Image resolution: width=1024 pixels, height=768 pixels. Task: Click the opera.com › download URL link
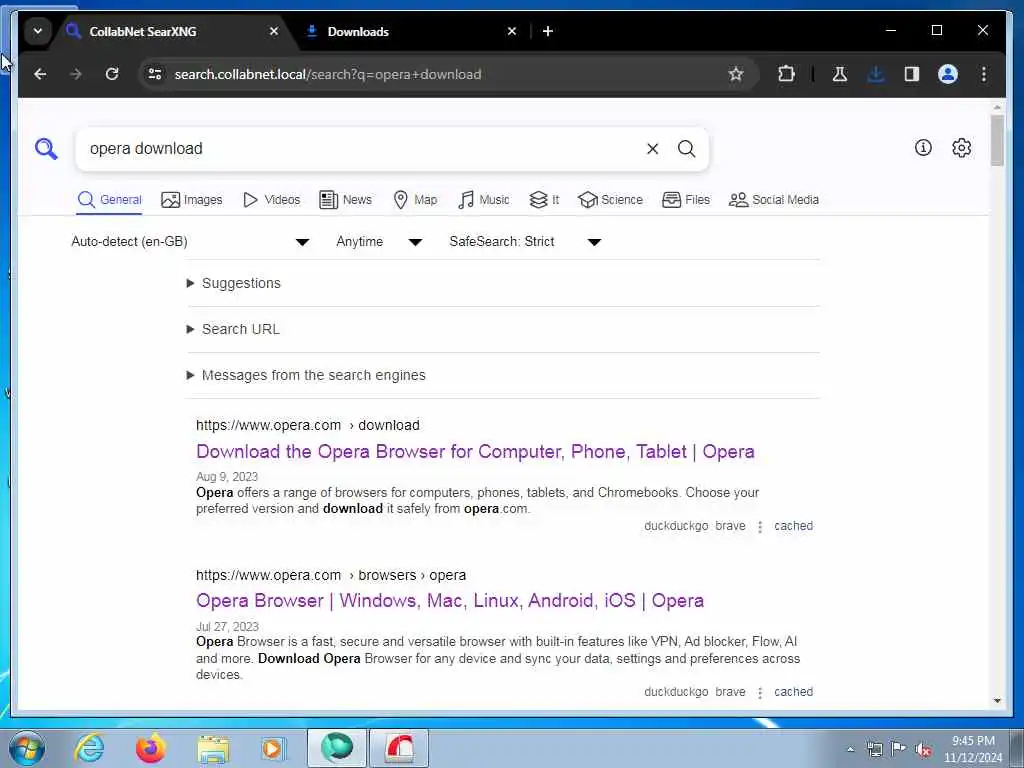pos(308,425)
